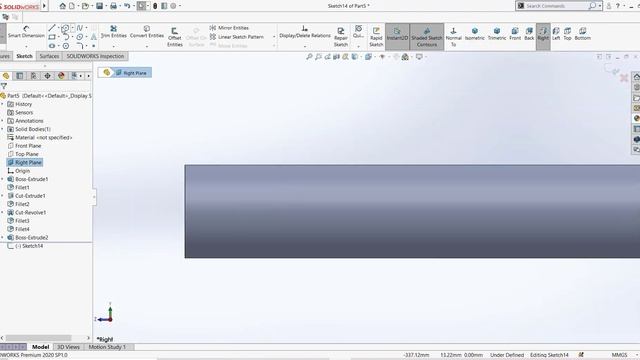Switch to Top view
Screen dimensions: 640x360
click(x=567, y=34)
